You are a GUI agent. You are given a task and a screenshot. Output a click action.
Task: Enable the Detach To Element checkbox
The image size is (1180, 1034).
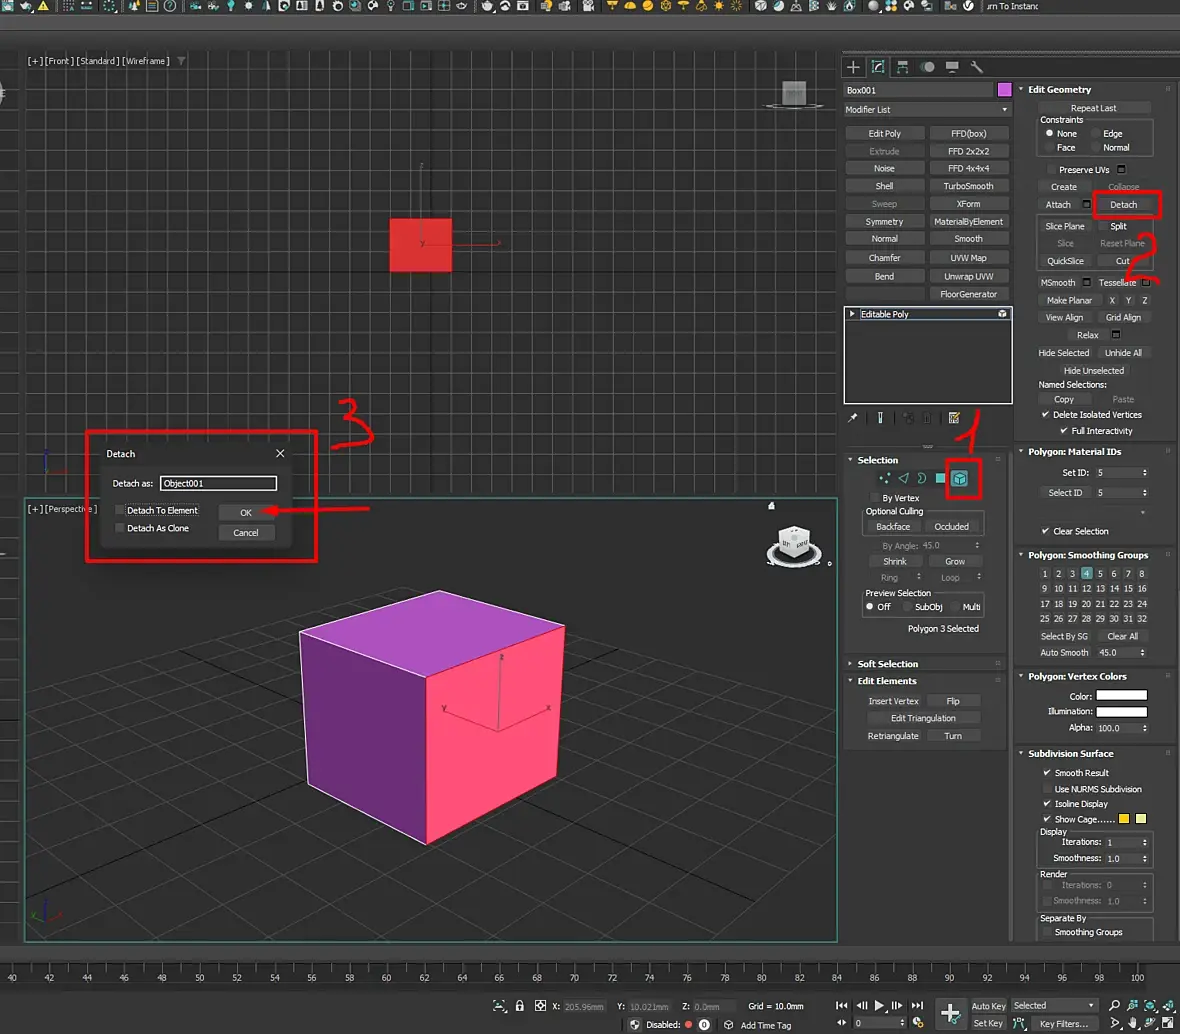point(121,510)
